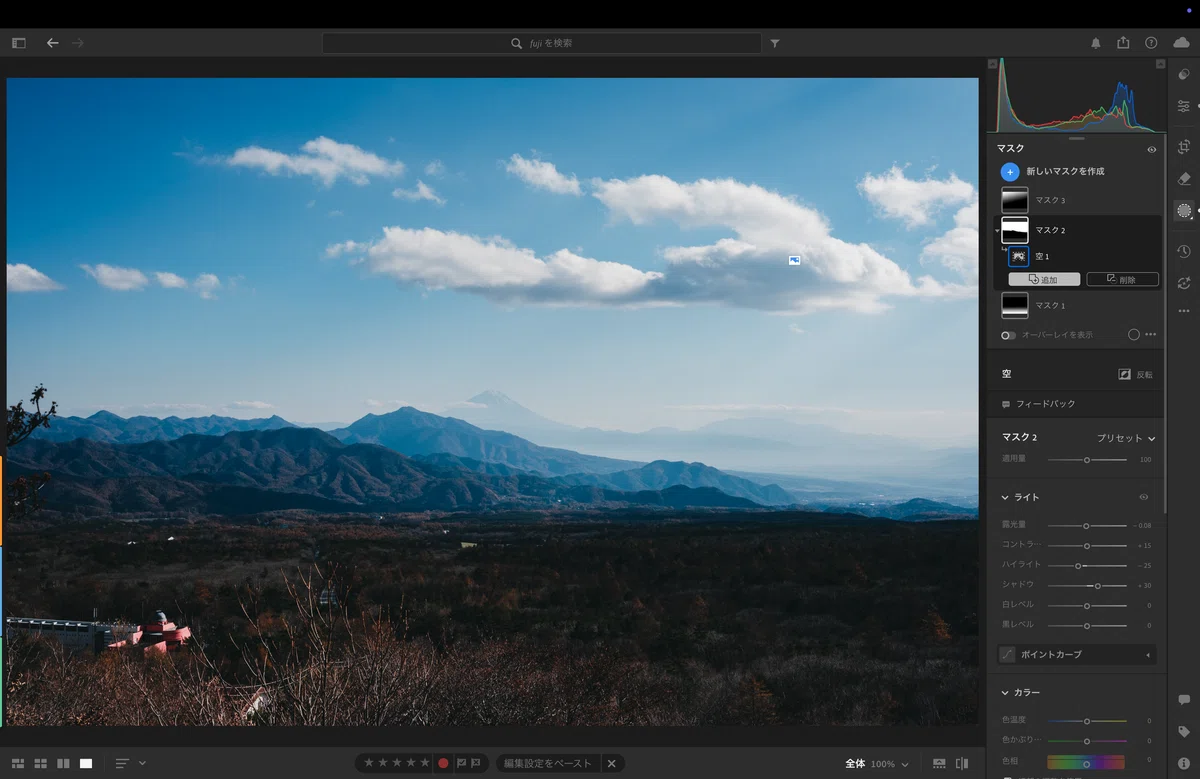Select the マスク 3 thumbnail
This screenshot has width=1200, height=779.
point(1015,200)
